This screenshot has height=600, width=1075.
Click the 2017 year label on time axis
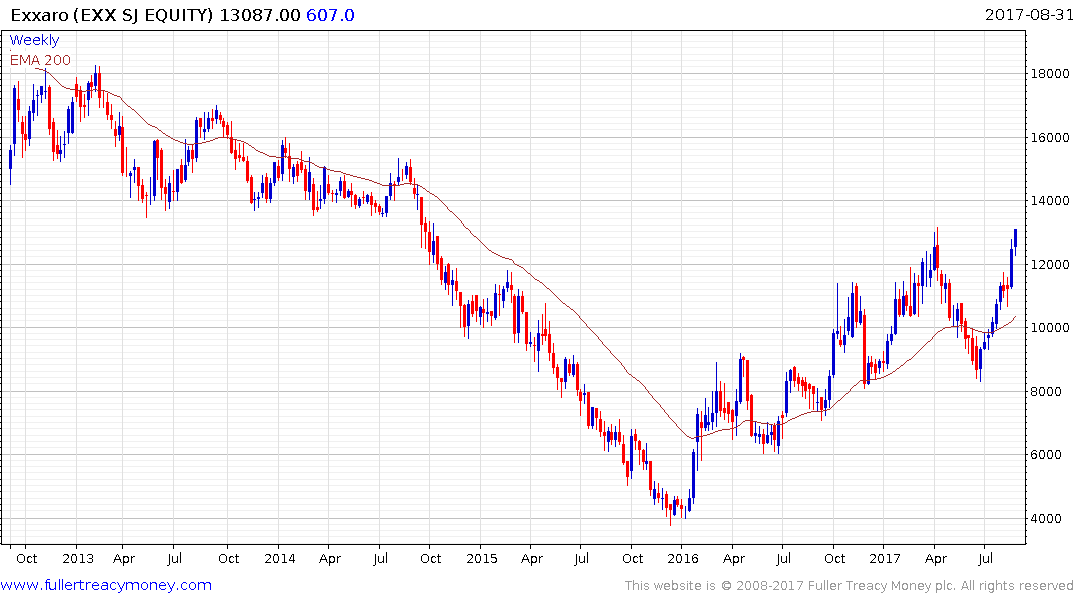click(x=884, y=558)
